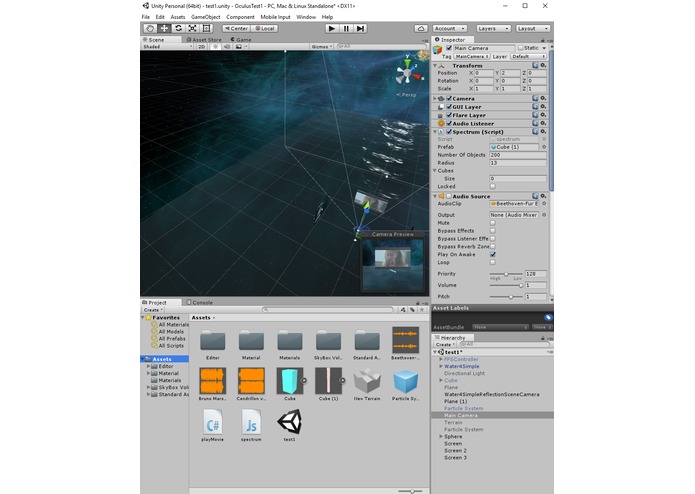Disable the Spectrum (Script) checkbox
Image resolution: width=695 pixels, height=494 pixels.
pyautogui.click(x=449, y=132)
